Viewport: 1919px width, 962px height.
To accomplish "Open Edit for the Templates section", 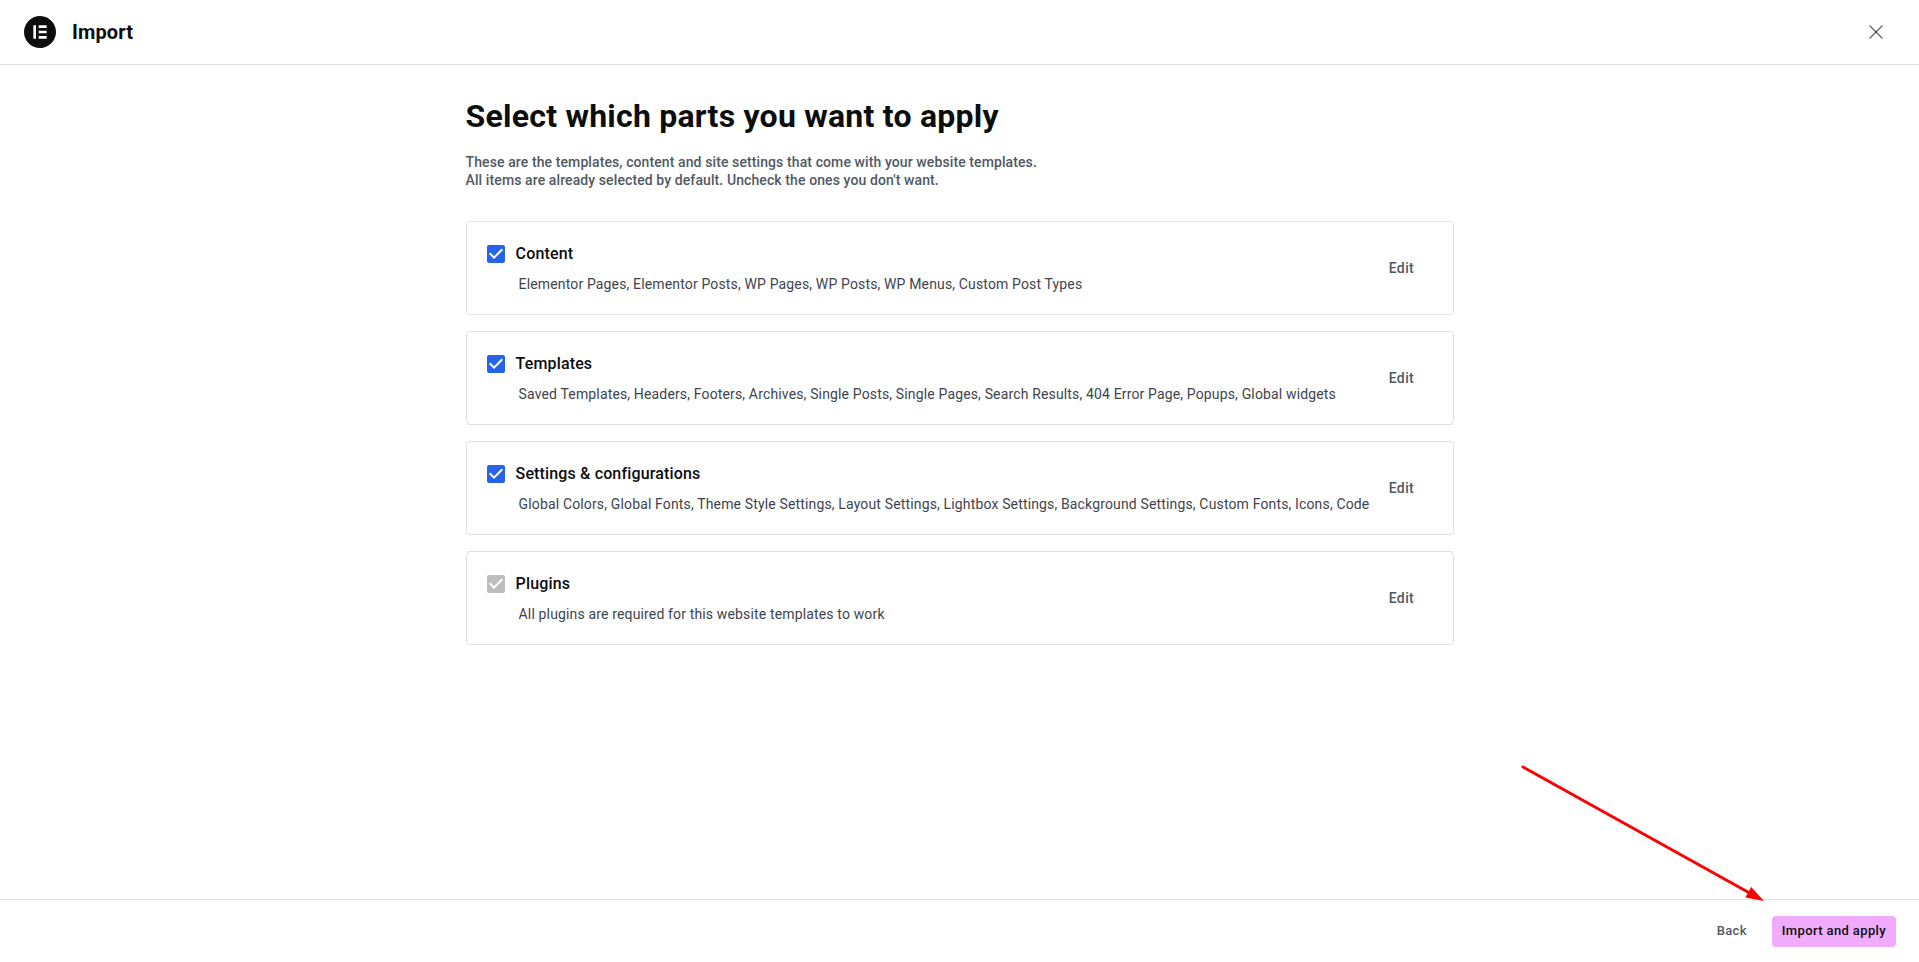I will [x=1400, y=378].
